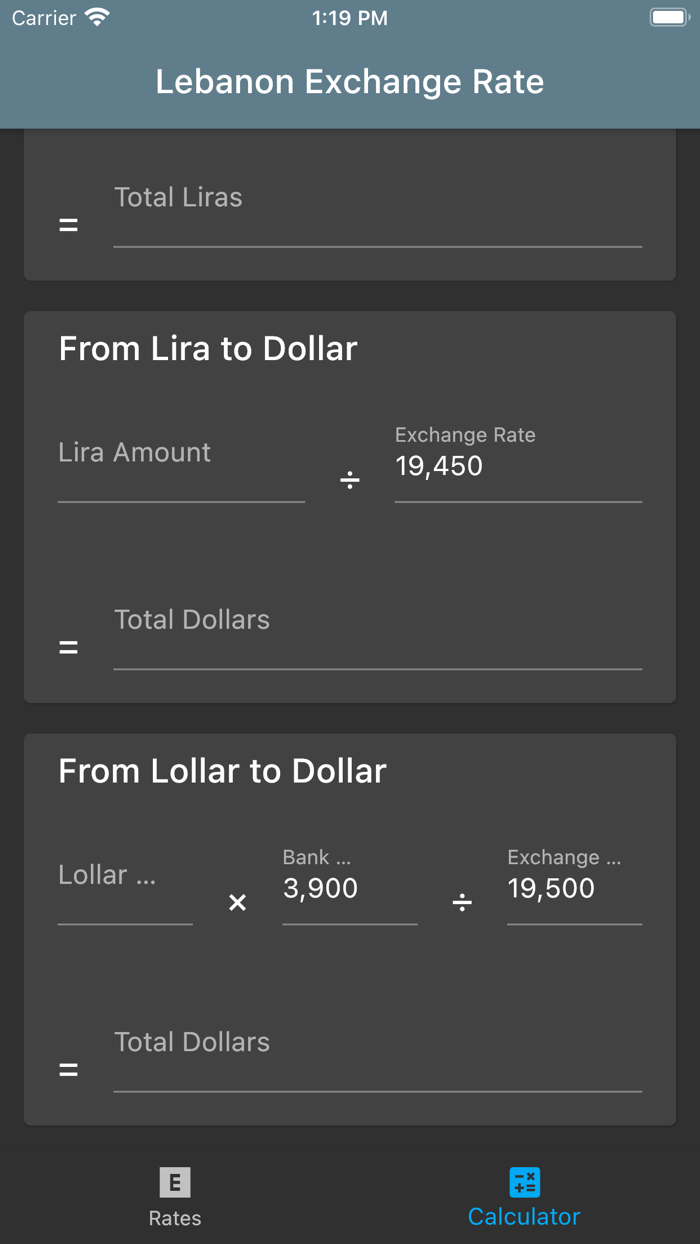Click the From Lira to Dollar heading
The image size is (700, 1244).
click(208, 349)
